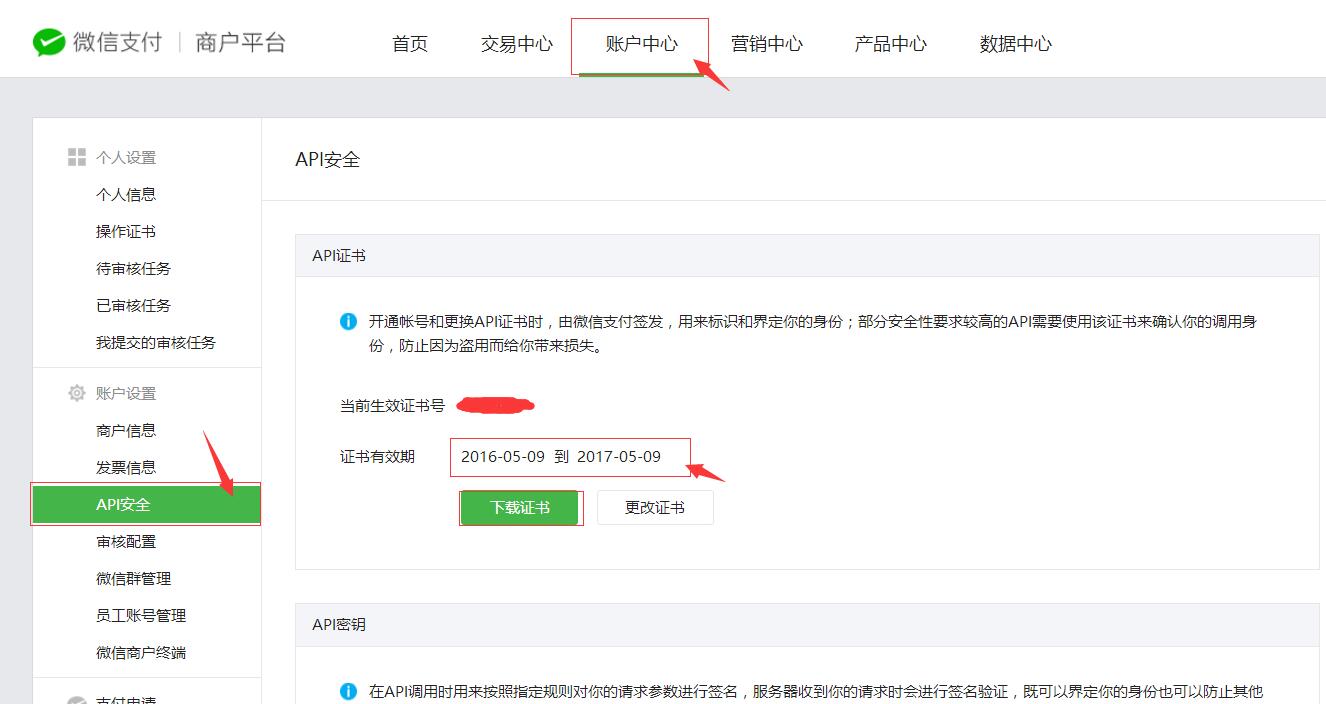Click the WeChat Pay logo icon
1326x704 pixels.
coord(49,42)
